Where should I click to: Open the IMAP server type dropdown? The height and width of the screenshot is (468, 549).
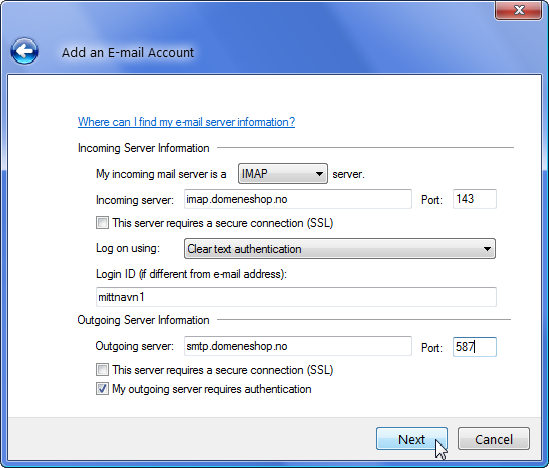point(283,173)
